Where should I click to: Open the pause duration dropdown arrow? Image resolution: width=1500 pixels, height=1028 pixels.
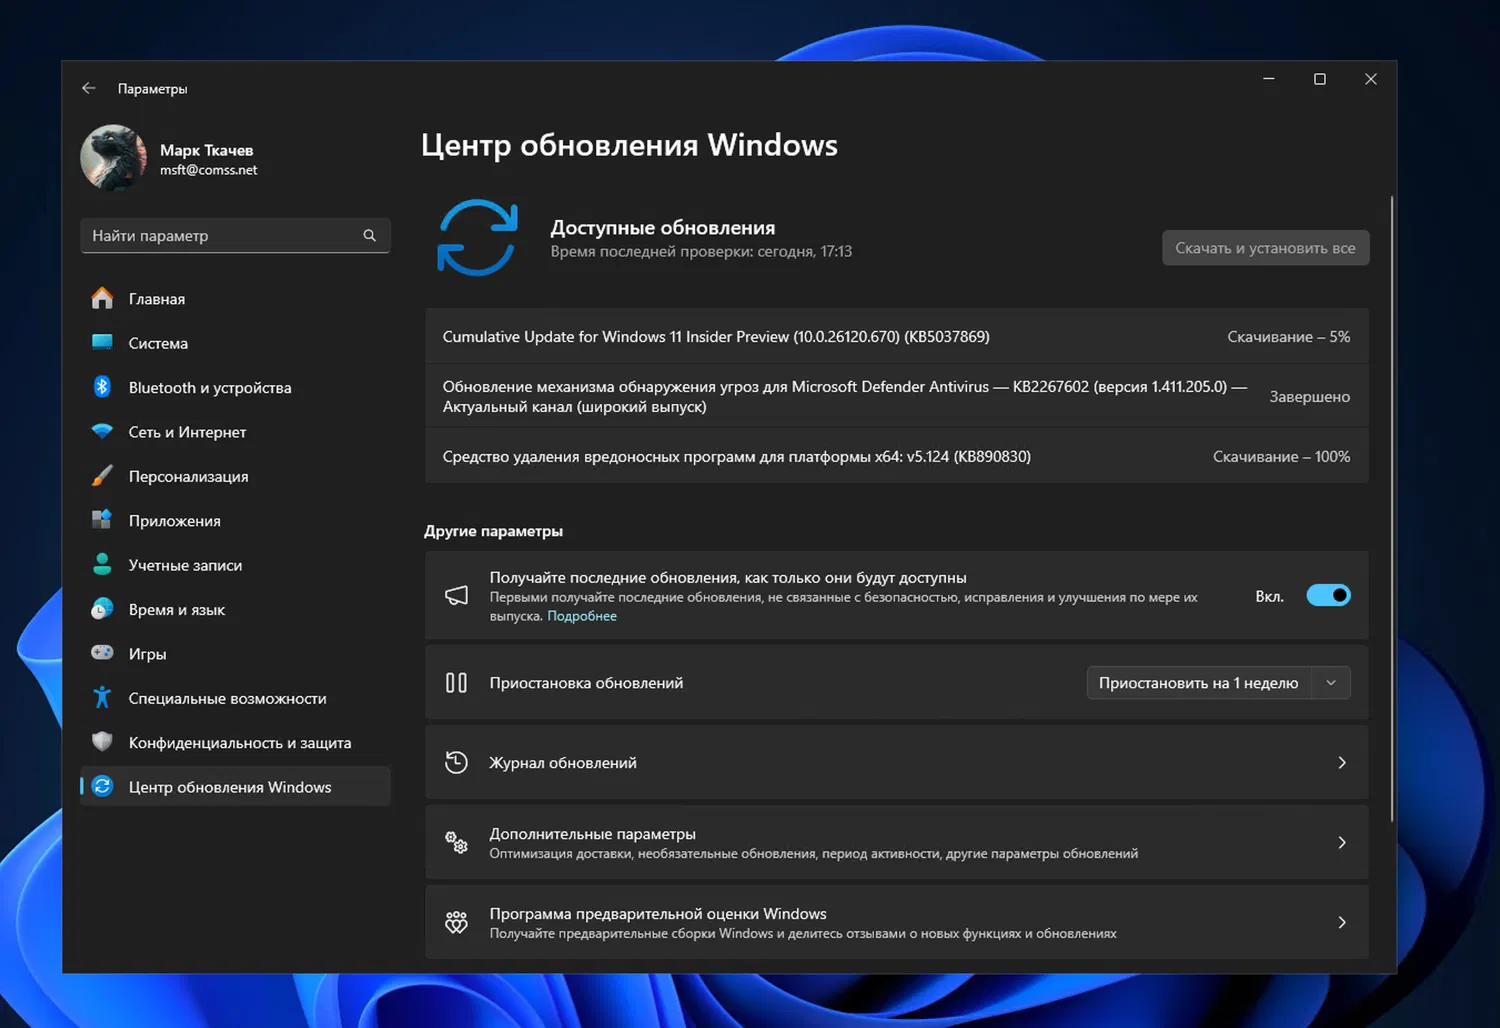click(1331, 683)
